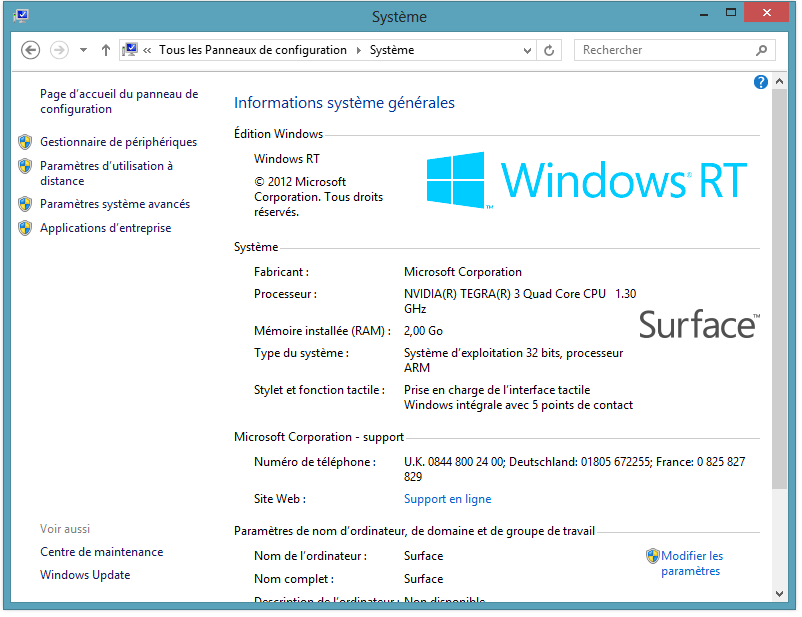Screen dimensions: 802x617
Task: Click the shield icon beside Paramètres d'utilisation à distance
Action: pyautogui.click(x=25, y=166)
